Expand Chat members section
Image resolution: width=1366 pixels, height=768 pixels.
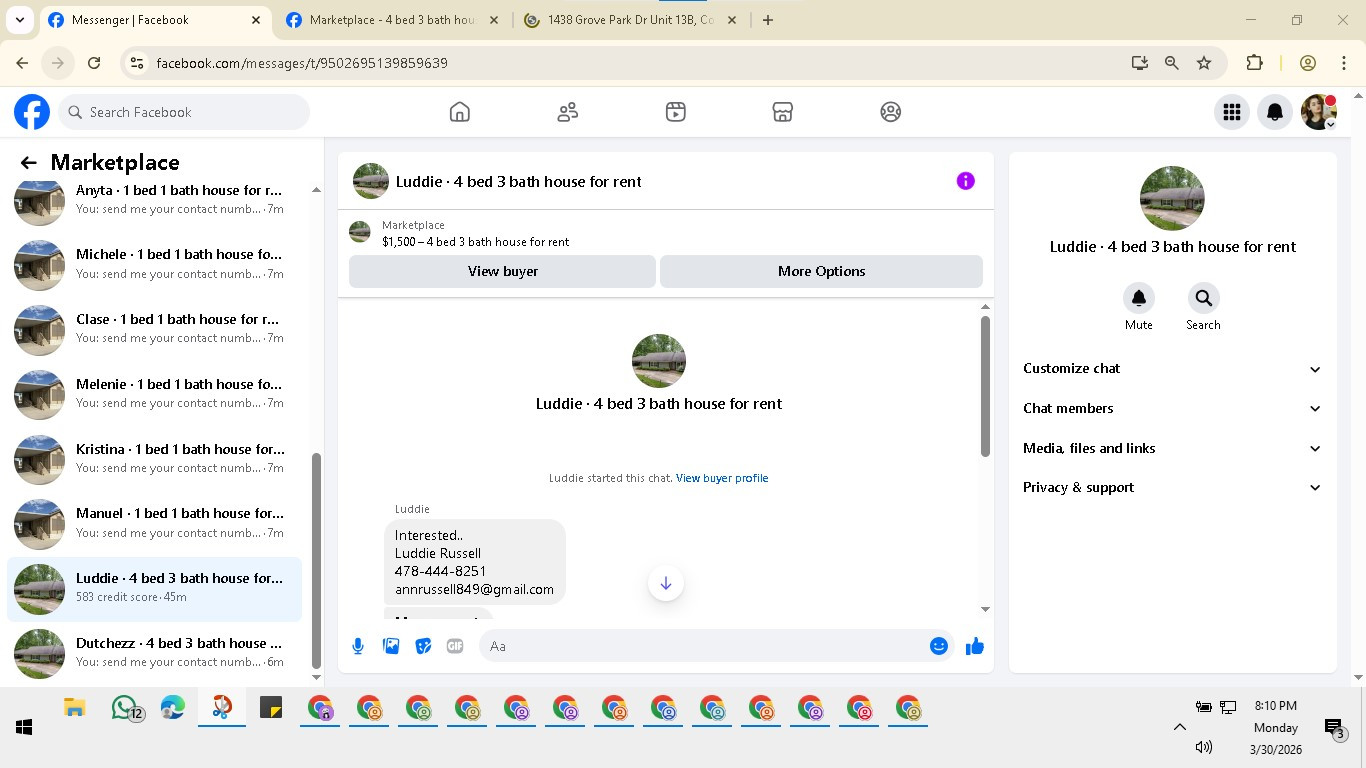(1172, 408)
